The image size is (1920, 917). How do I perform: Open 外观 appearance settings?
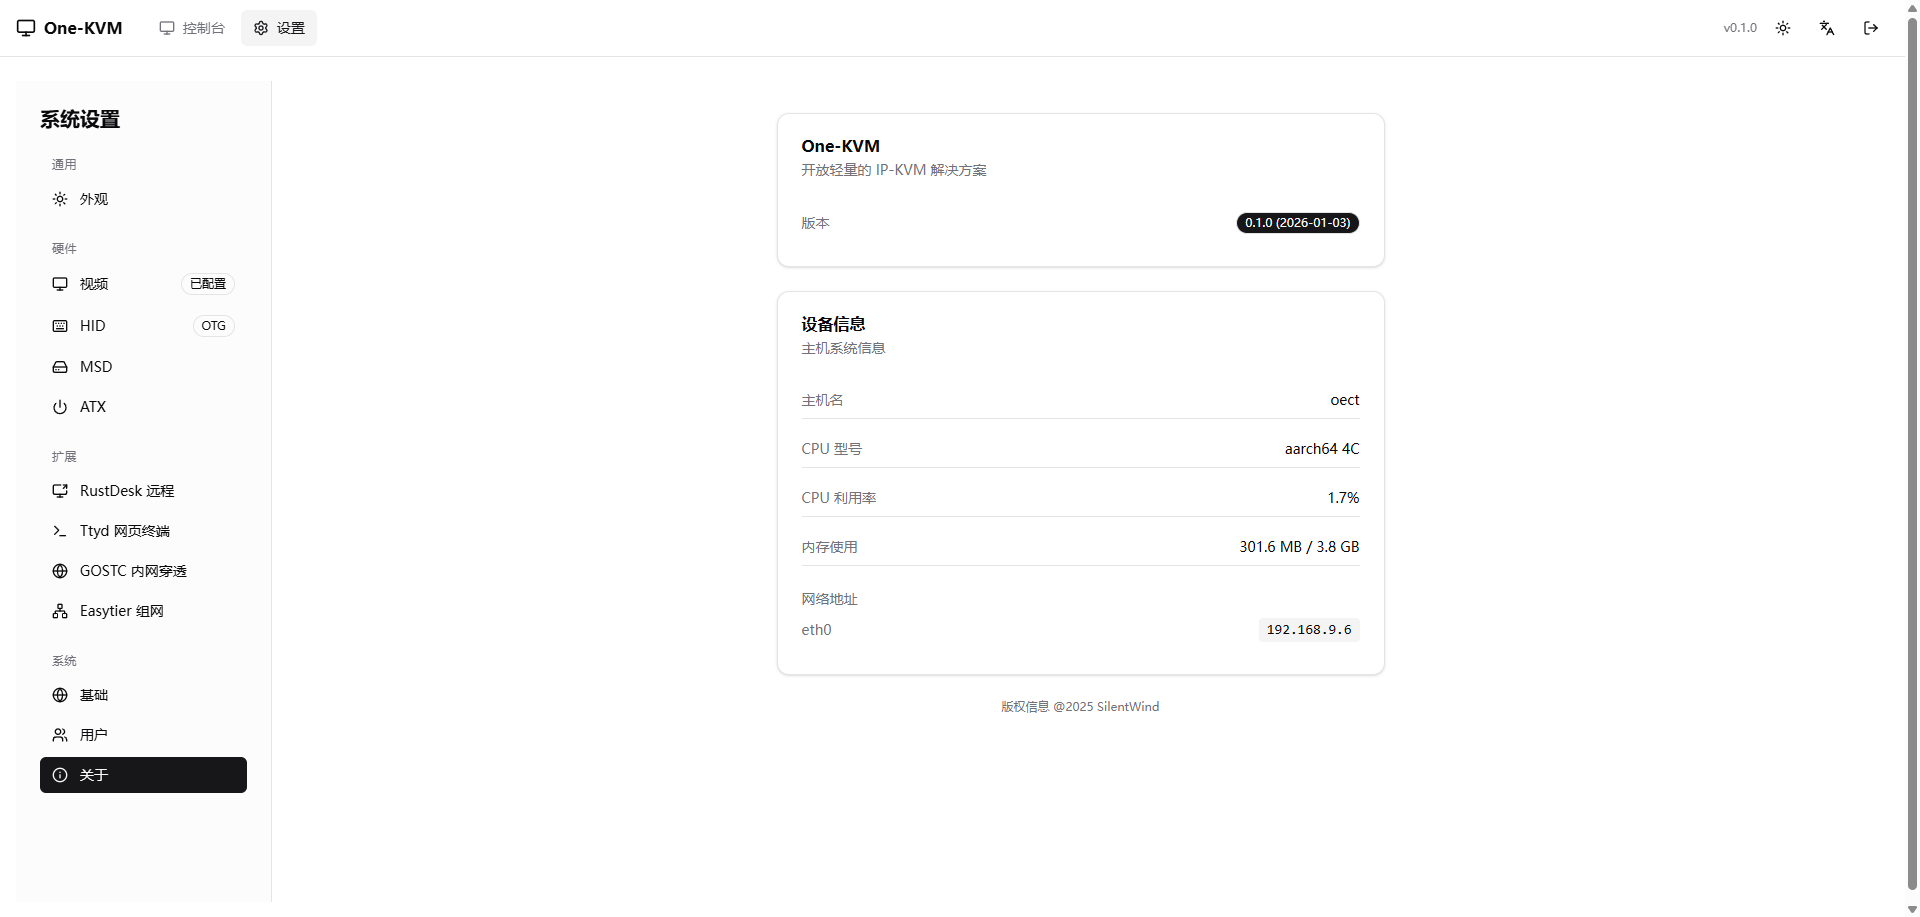point(94,199)
